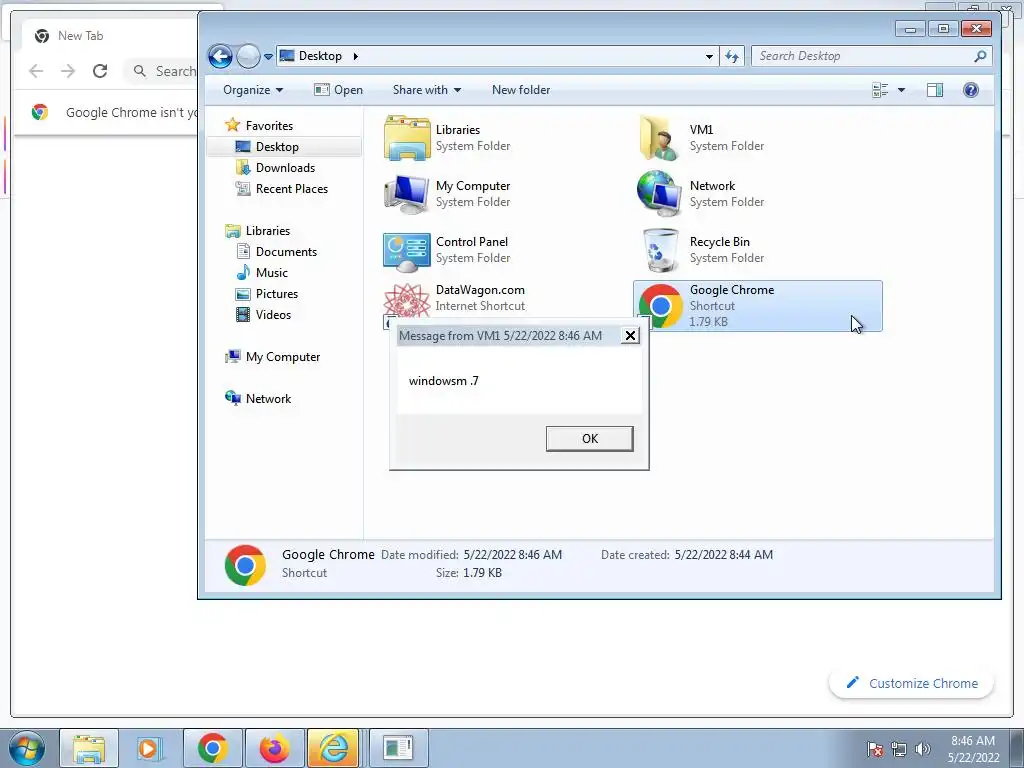The height and width of the screenshot is (768, 1024).
Task: Click Chrome's back navigation arrow
Action: tap(36, 71)
